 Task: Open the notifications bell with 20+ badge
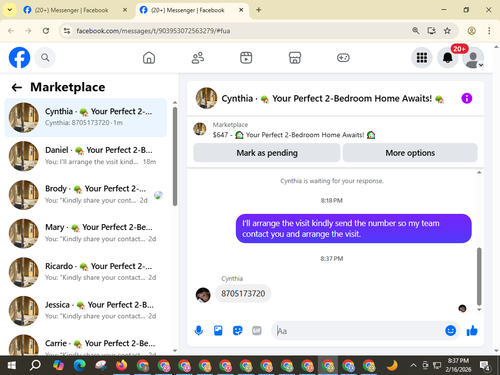point(448,58)
